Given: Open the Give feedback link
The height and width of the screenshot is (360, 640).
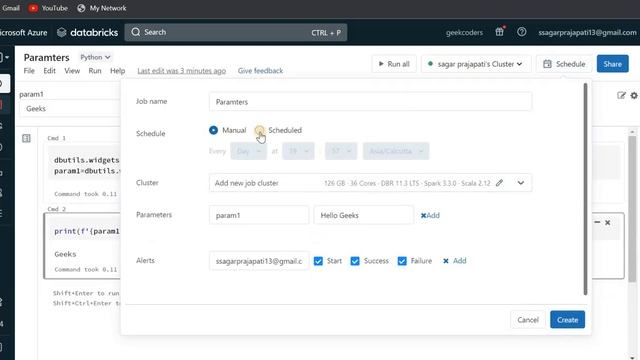Looking at the screenshot, I should pos(260,71).
